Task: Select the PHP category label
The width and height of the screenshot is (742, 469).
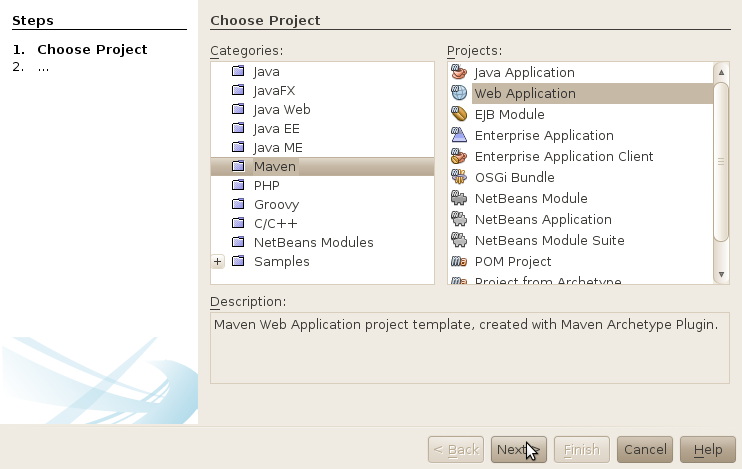Action: click(x=266, y=185)
